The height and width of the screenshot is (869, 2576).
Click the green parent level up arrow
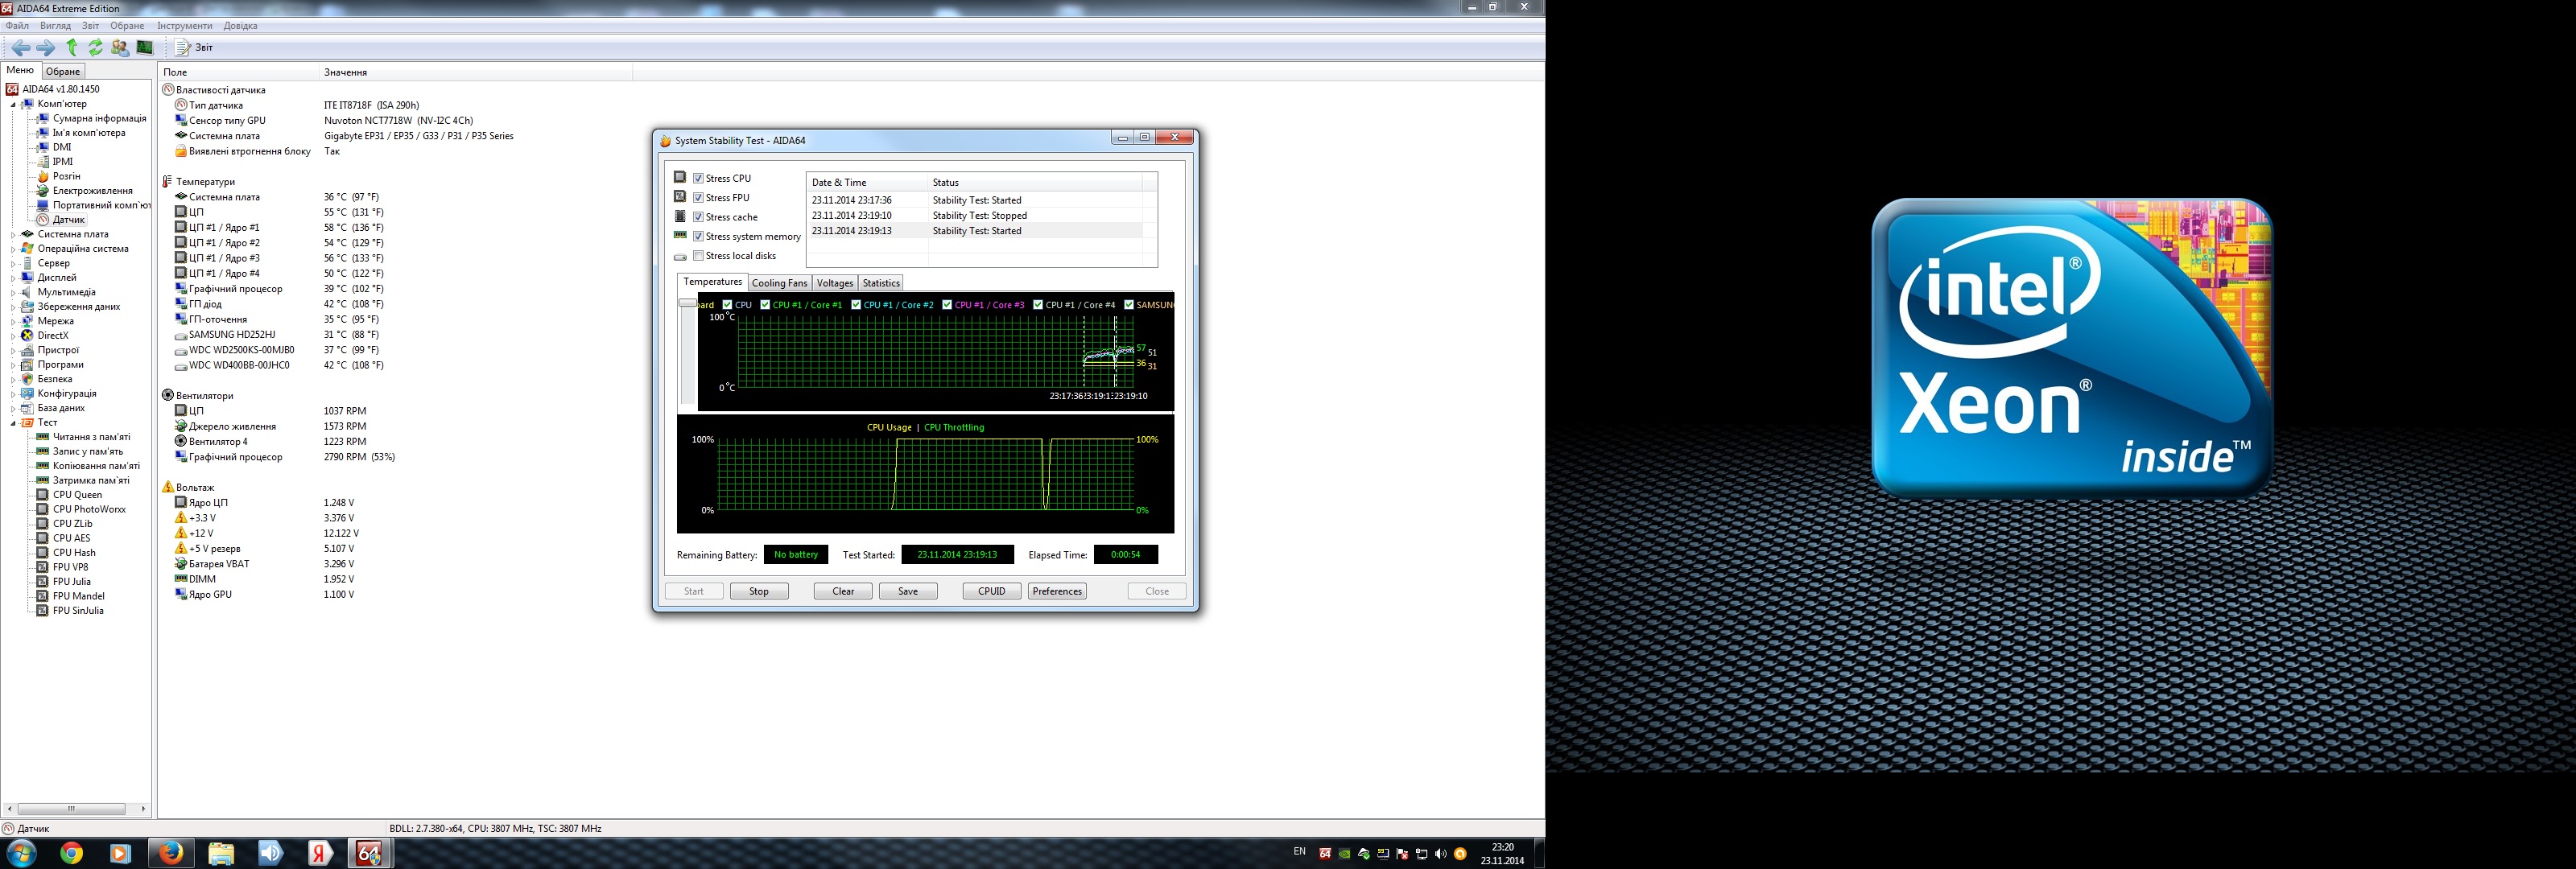point(71,47)
